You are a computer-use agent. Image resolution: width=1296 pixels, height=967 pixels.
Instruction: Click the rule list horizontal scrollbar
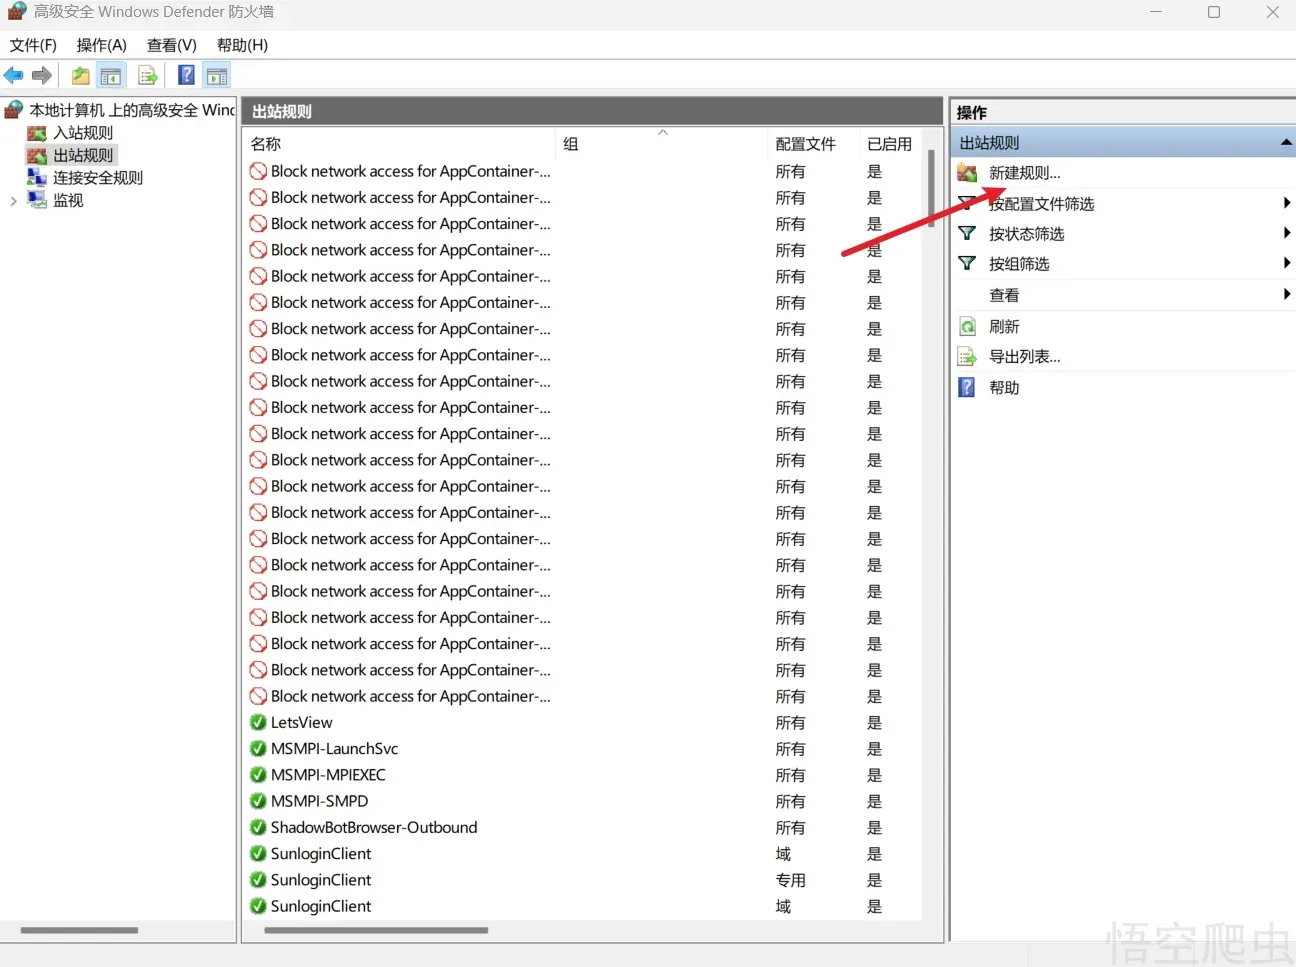point(376,930)
